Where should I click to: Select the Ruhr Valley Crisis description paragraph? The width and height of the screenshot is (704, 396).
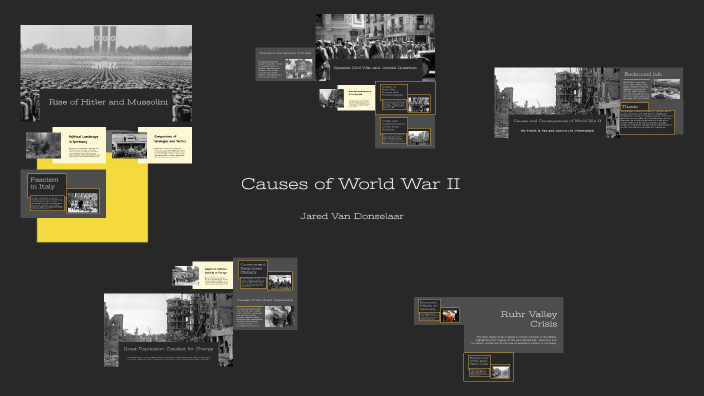point(514,340)
